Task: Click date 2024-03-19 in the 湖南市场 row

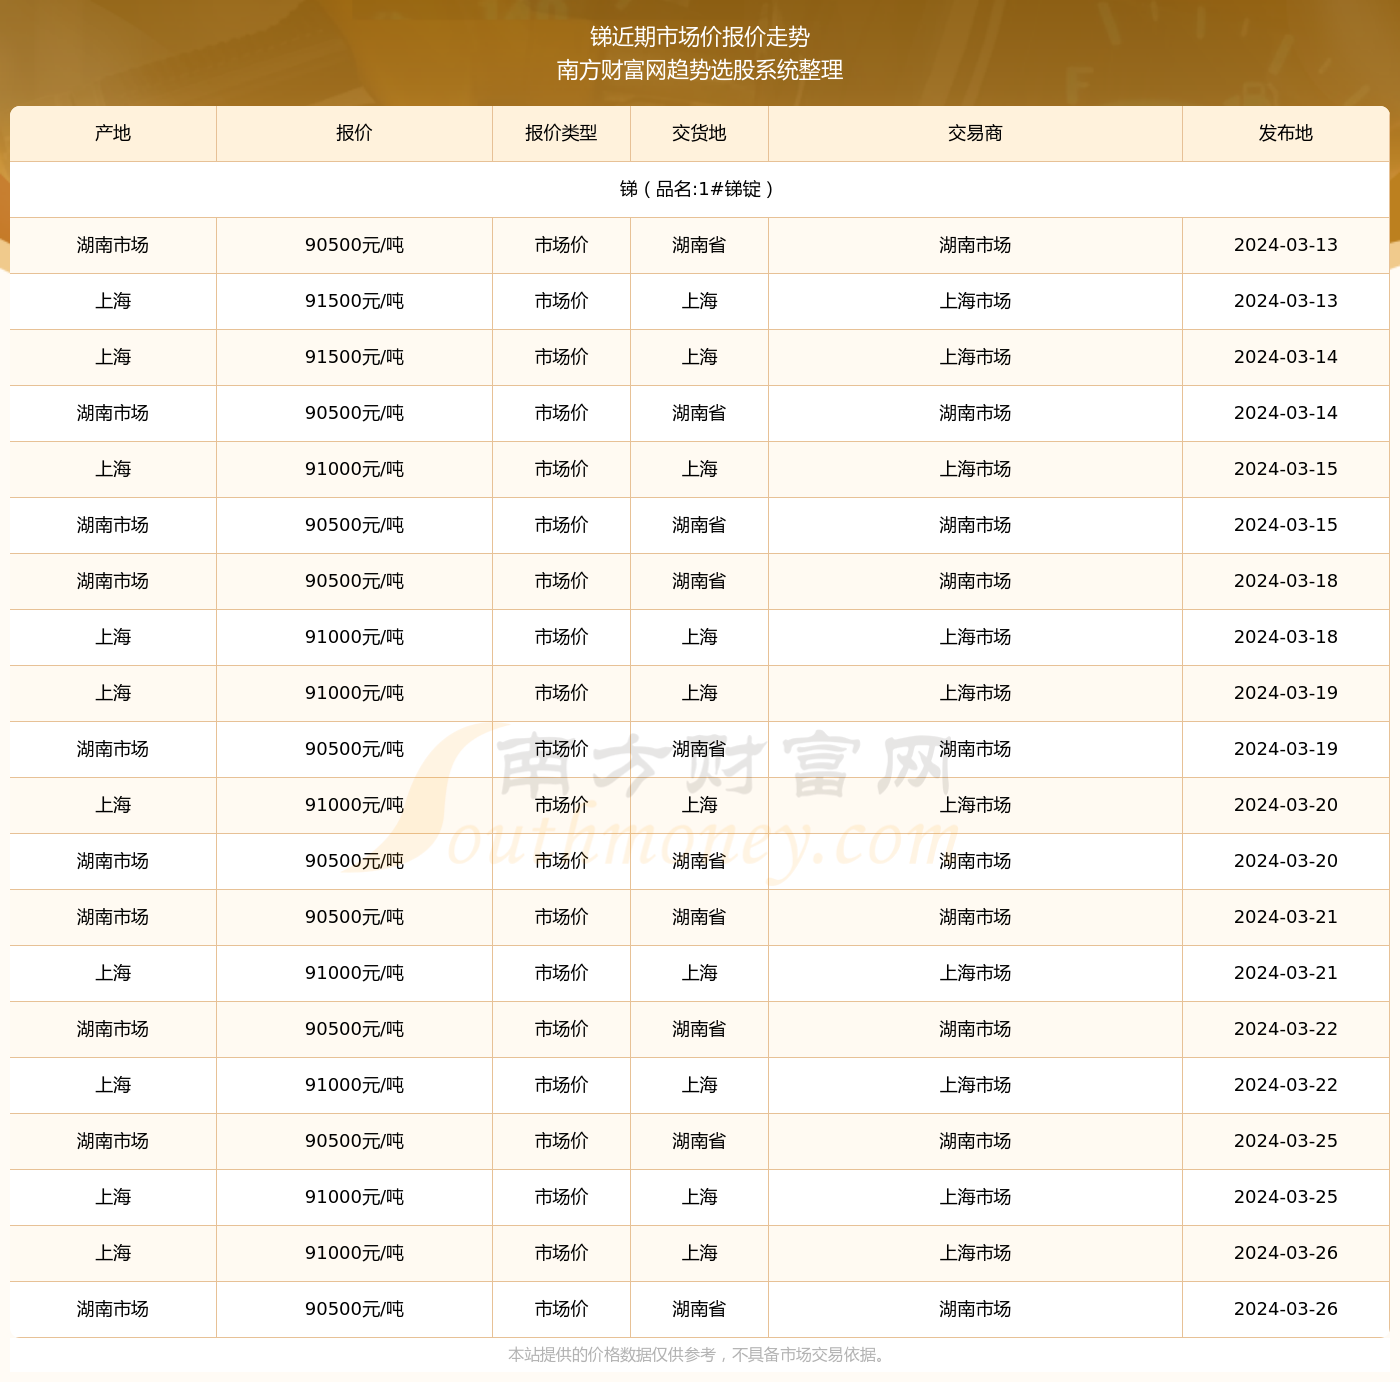Action: 1285,749
